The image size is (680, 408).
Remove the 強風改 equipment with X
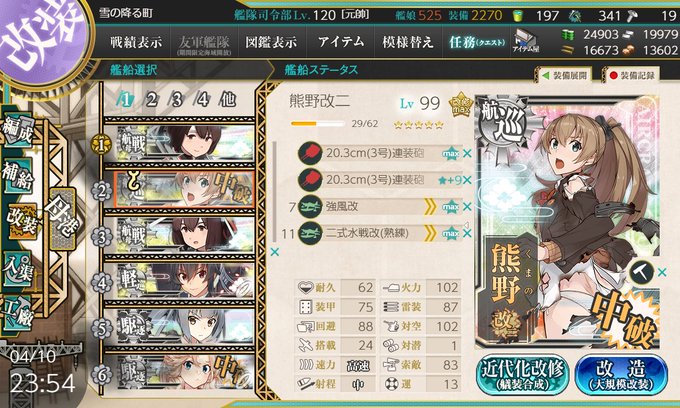[467, 207]
